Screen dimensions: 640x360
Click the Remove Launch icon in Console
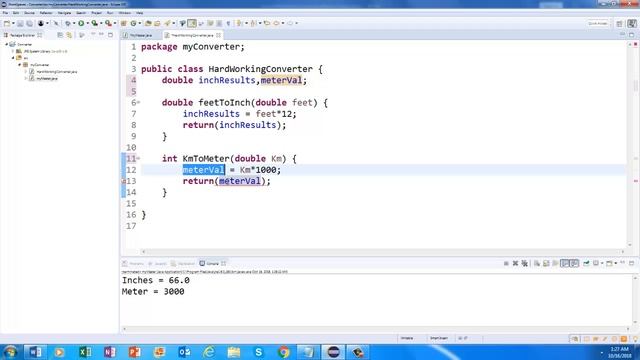click(x=516, y=263)
